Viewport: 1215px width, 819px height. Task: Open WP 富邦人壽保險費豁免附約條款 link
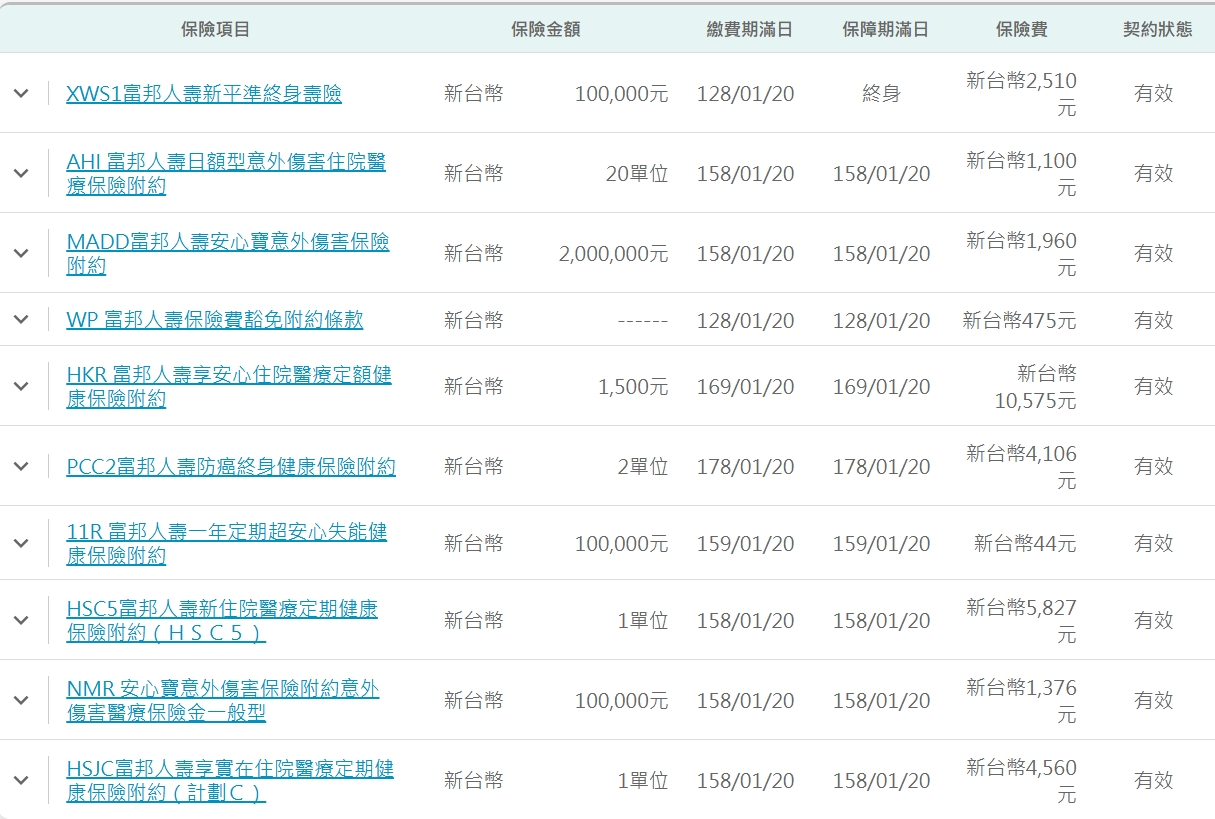point(215,320)
